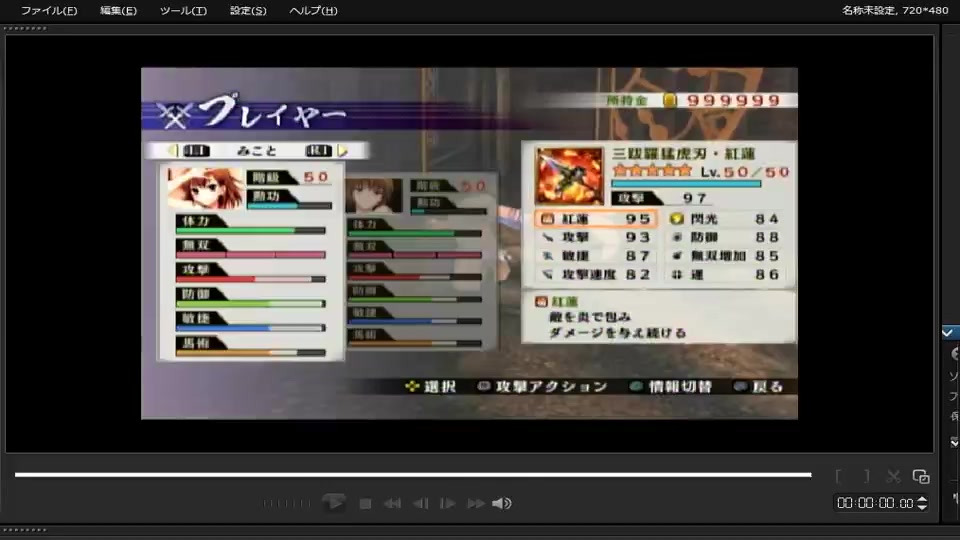Viewport: 960px width, 540px height.
Task: Open the ファイル(F) menu
Action: 49,10
